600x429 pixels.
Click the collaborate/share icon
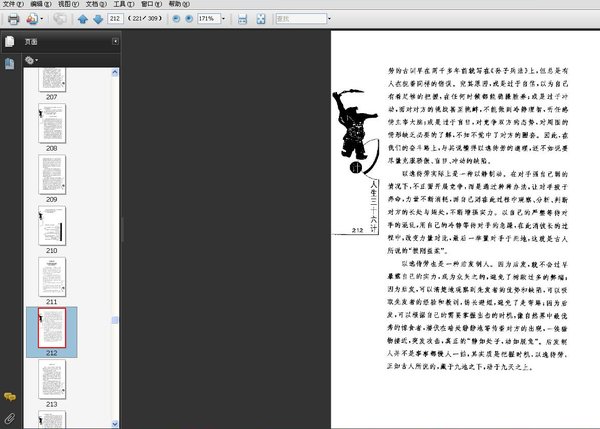[x=32, y=19]
